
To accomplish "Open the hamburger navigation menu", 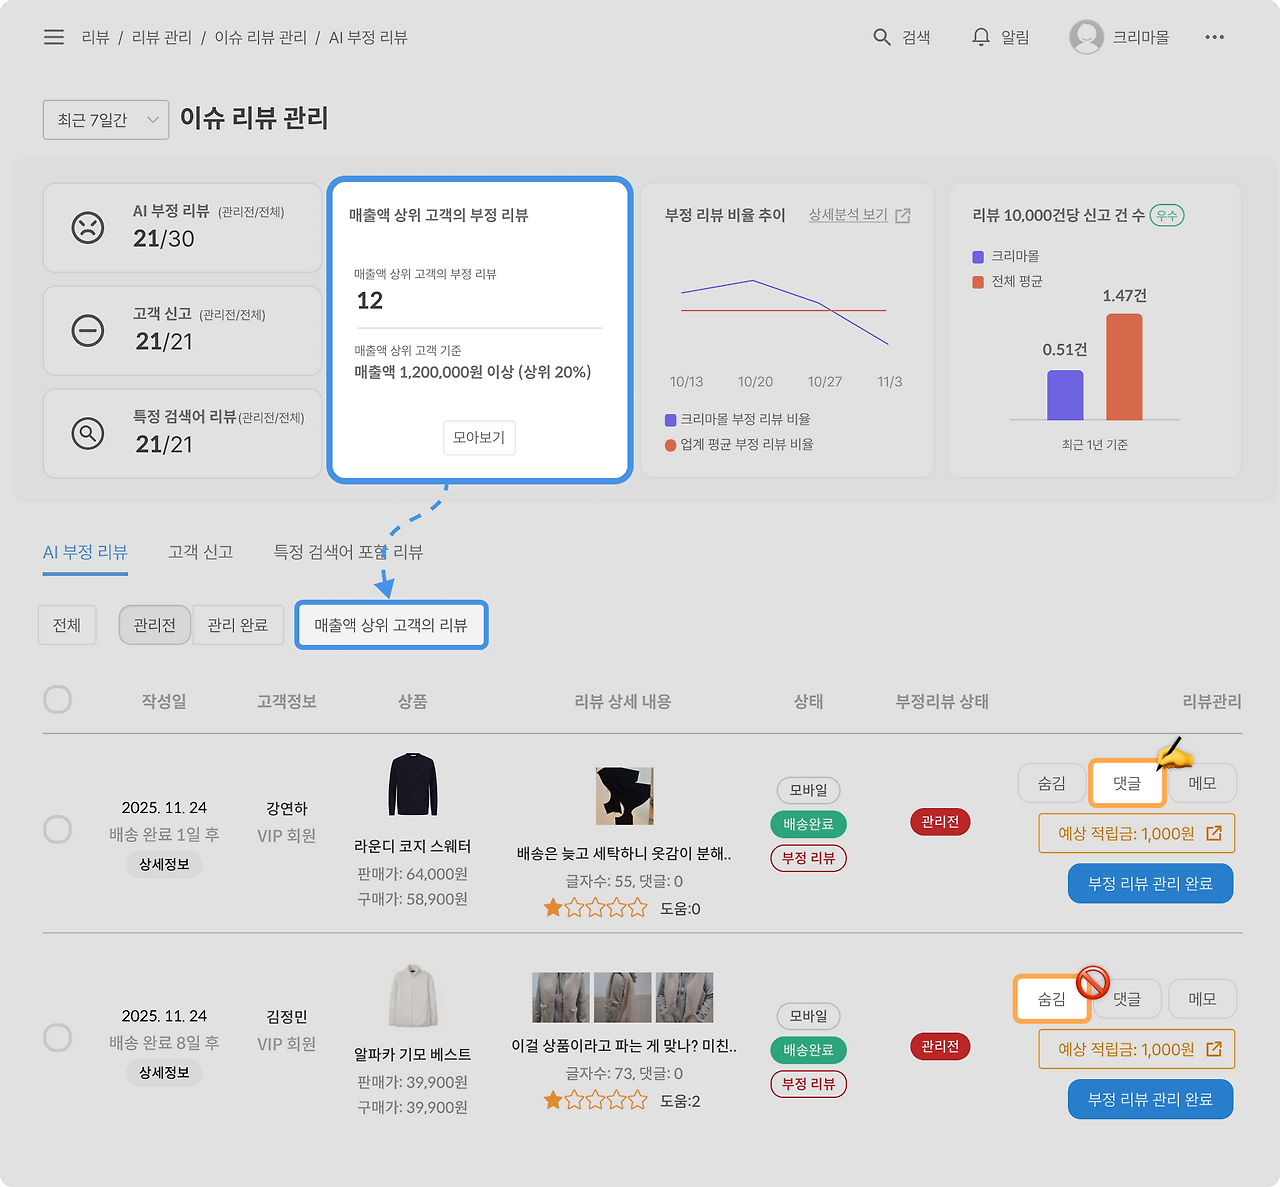I will [53, 37].
